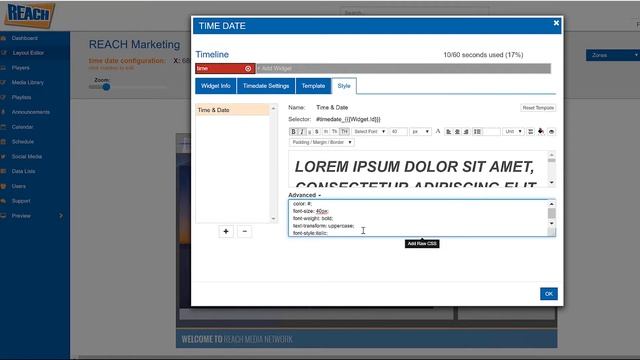Open Calendar in the sidebar
This screenshot has height=360, width=640.
[22, 127]
